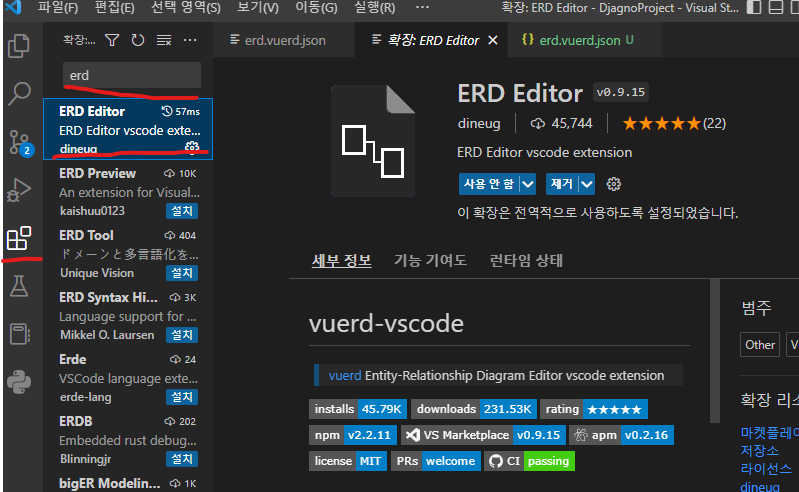Install the Erde extension
This screenshot has width=799, height=492.
[x=182, y=397]
